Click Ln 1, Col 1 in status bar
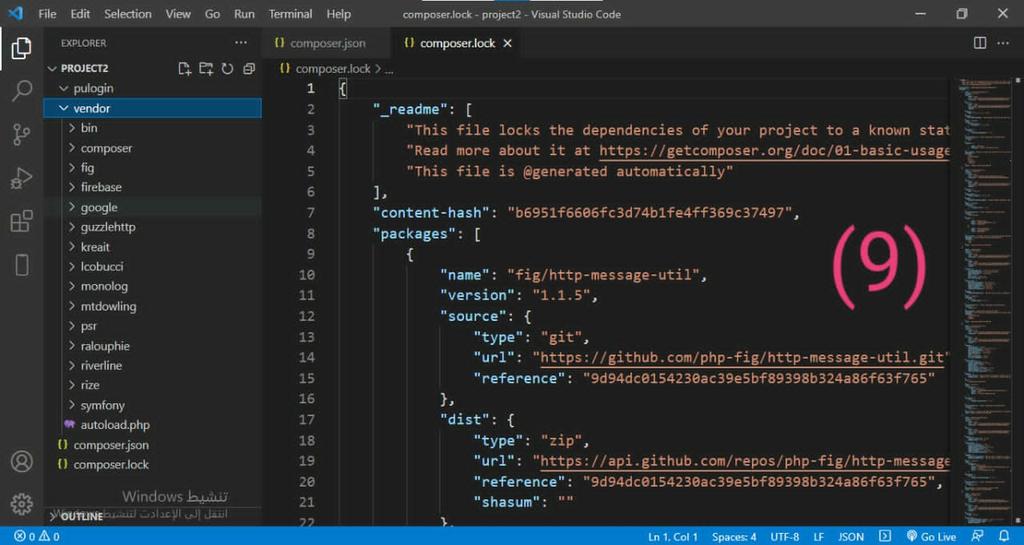1024x545 pixels. [673, 537]
